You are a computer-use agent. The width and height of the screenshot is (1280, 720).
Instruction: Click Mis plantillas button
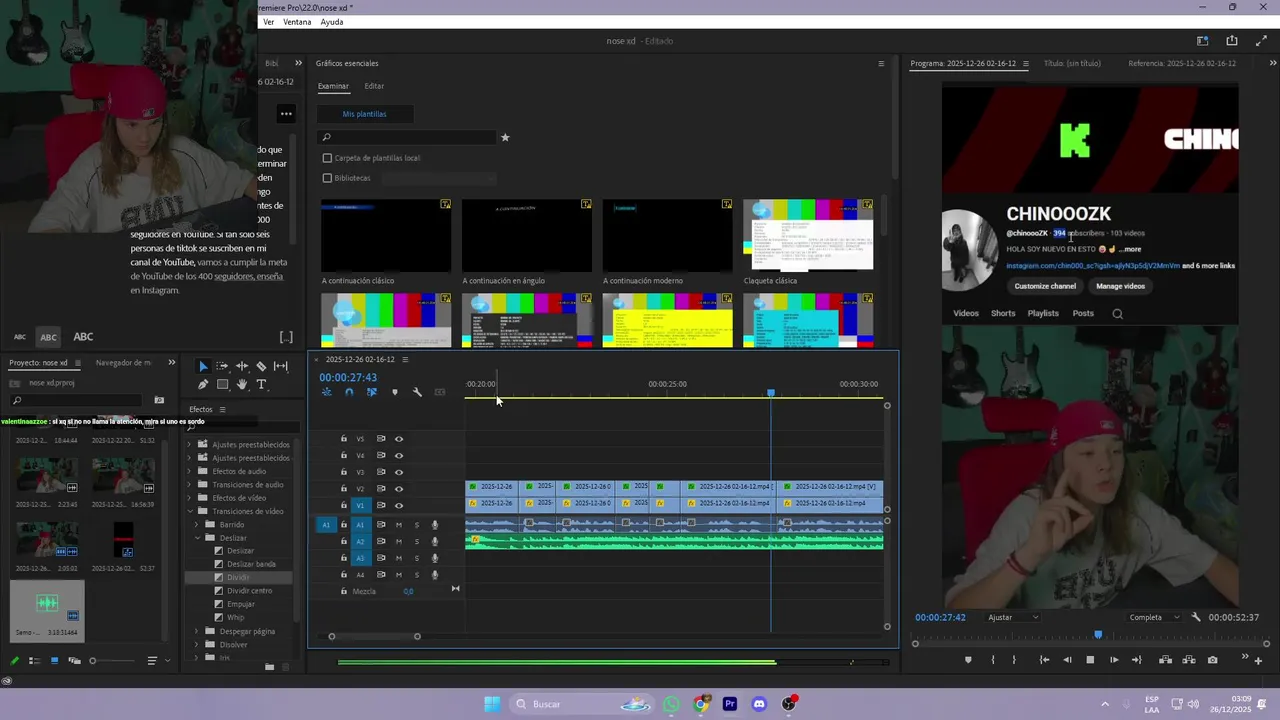pyautogui.click(x=364, y=114)
